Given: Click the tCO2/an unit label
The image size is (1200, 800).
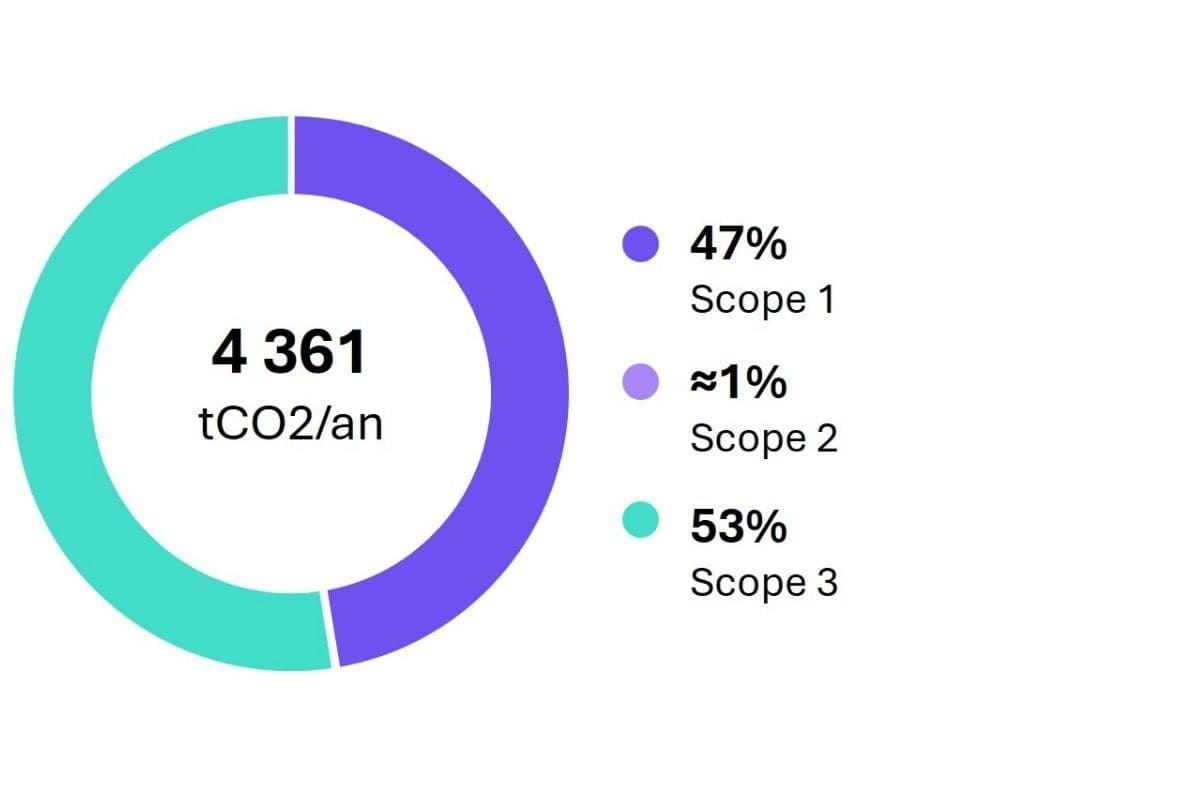Looking at the screenshot, I should click(290, 424).
